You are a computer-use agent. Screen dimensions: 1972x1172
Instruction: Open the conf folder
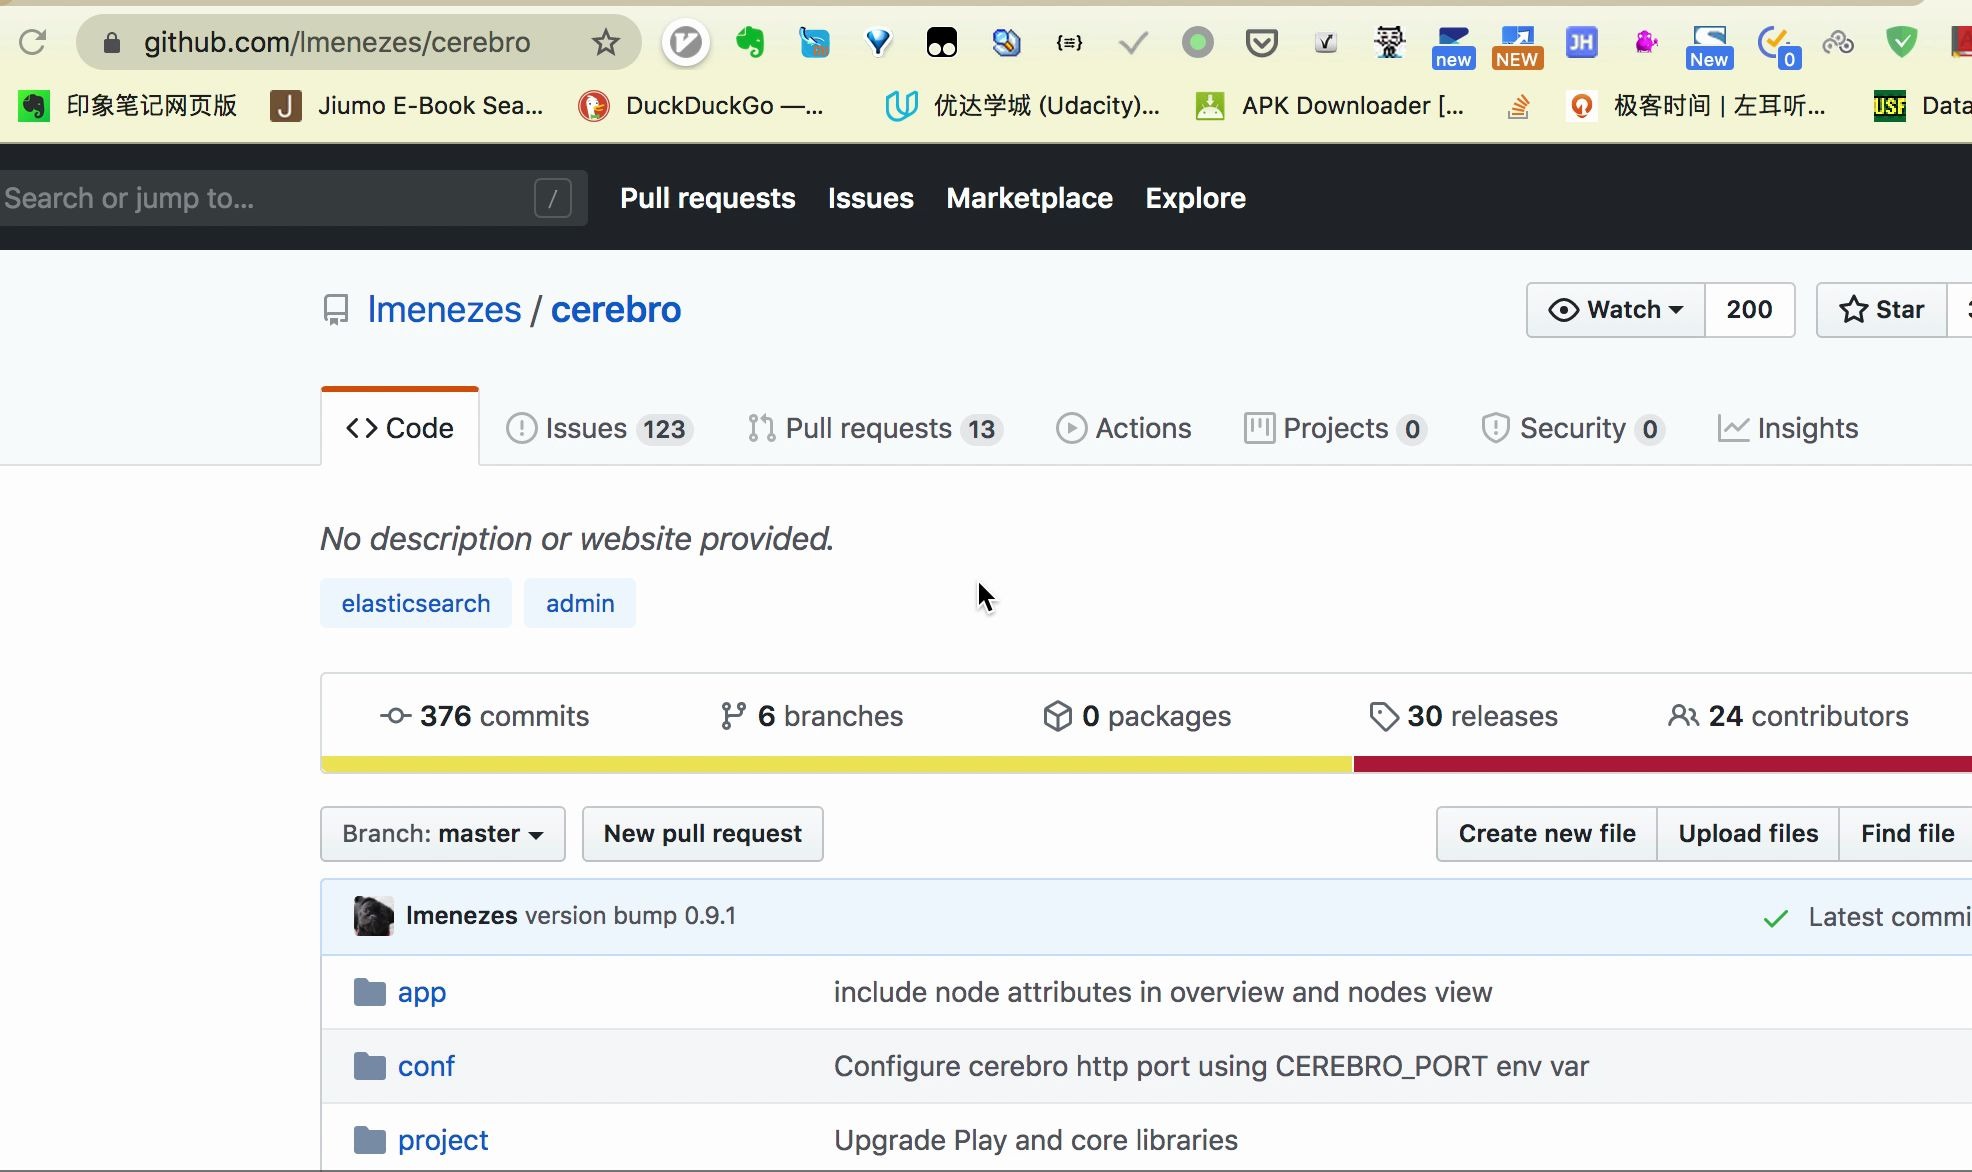(426, 1066)
